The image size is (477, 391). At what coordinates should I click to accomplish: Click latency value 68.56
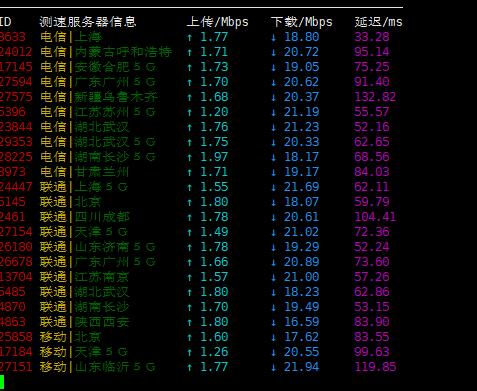(372, 157)
